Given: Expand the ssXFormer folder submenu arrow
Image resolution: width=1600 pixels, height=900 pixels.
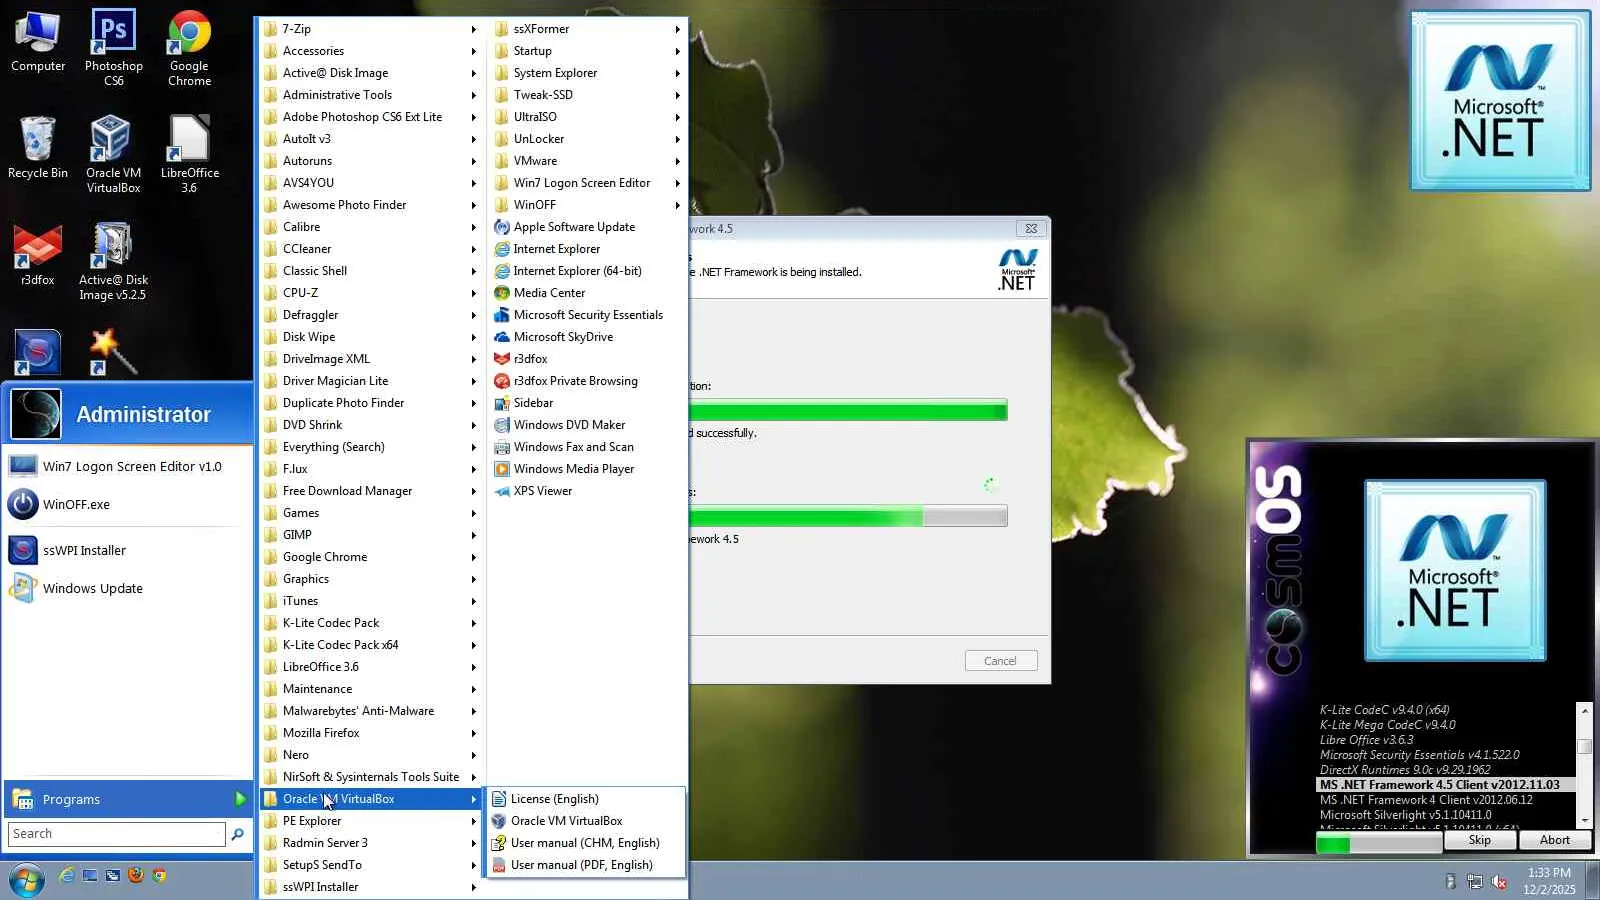Looking at the screenshot, I should click(677, 29).
